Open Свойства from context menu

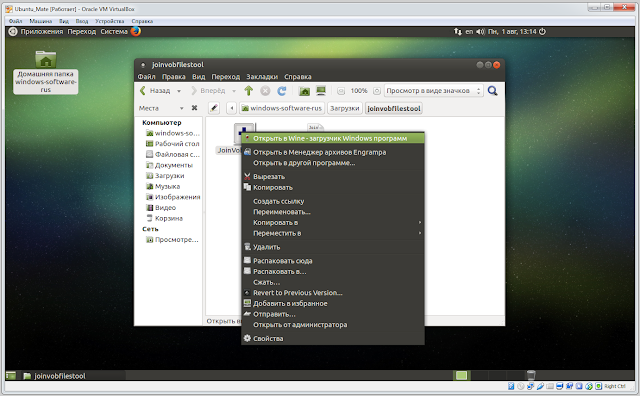[333, 338]
